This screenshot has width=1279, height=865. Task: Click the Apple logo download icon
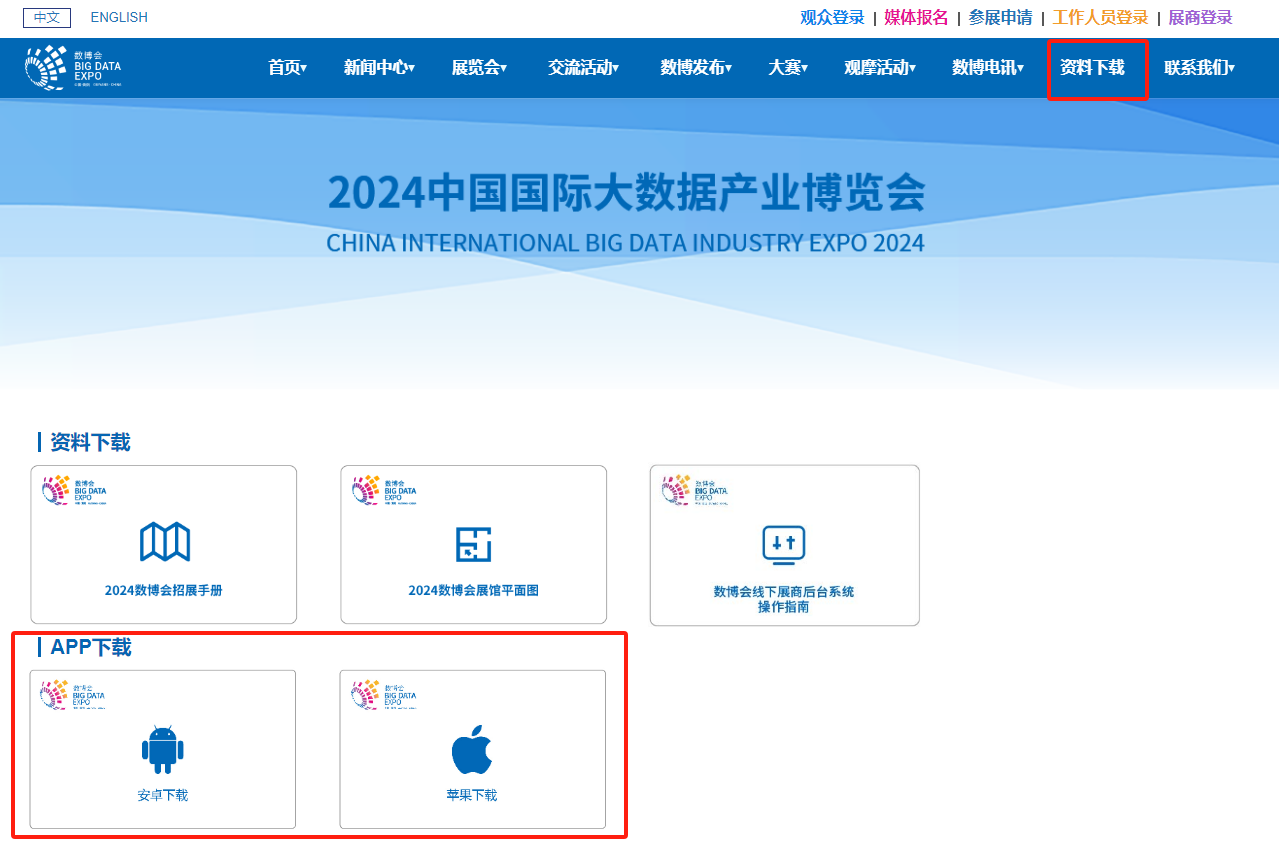tap(472, 750)
